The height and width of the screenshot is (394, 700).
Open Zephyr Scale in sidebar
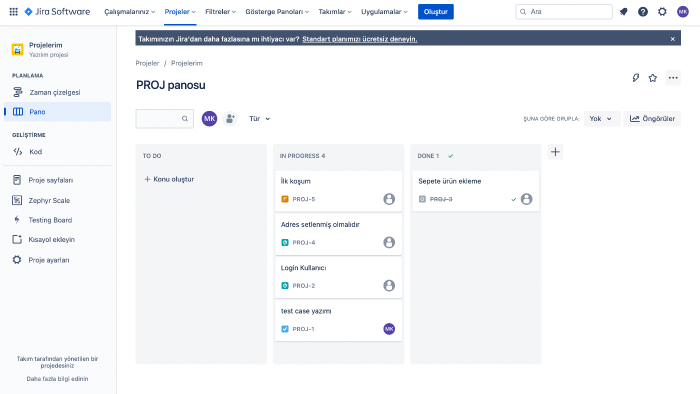[58, 200]
